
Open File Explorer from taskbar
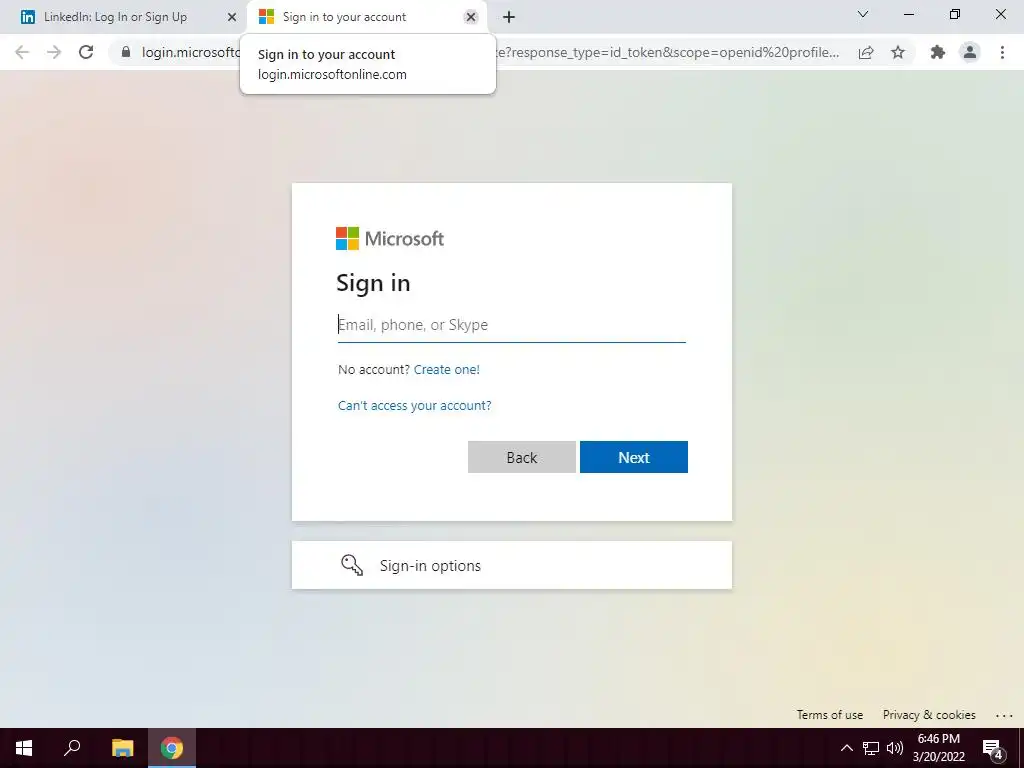coord(122,748)
